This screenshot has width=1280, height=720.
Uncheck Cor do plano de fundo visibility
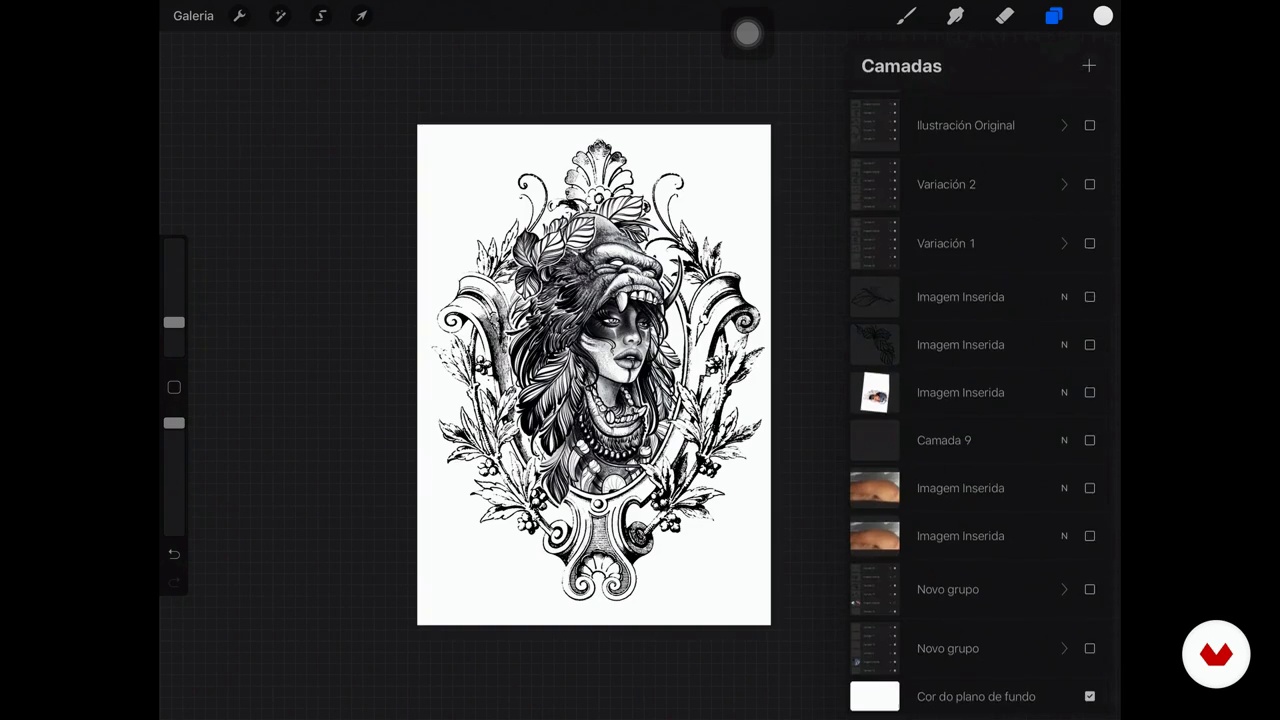pyautogui.click(x=1090, y=696)
